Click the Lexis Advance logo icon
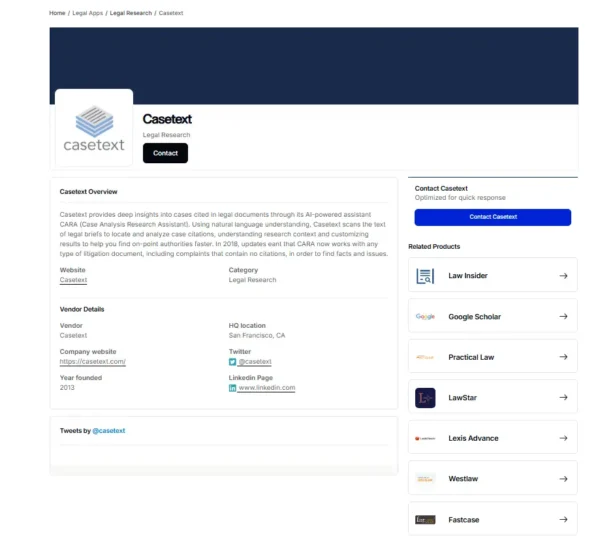This screenshot has height=540, width=600. 425,438
